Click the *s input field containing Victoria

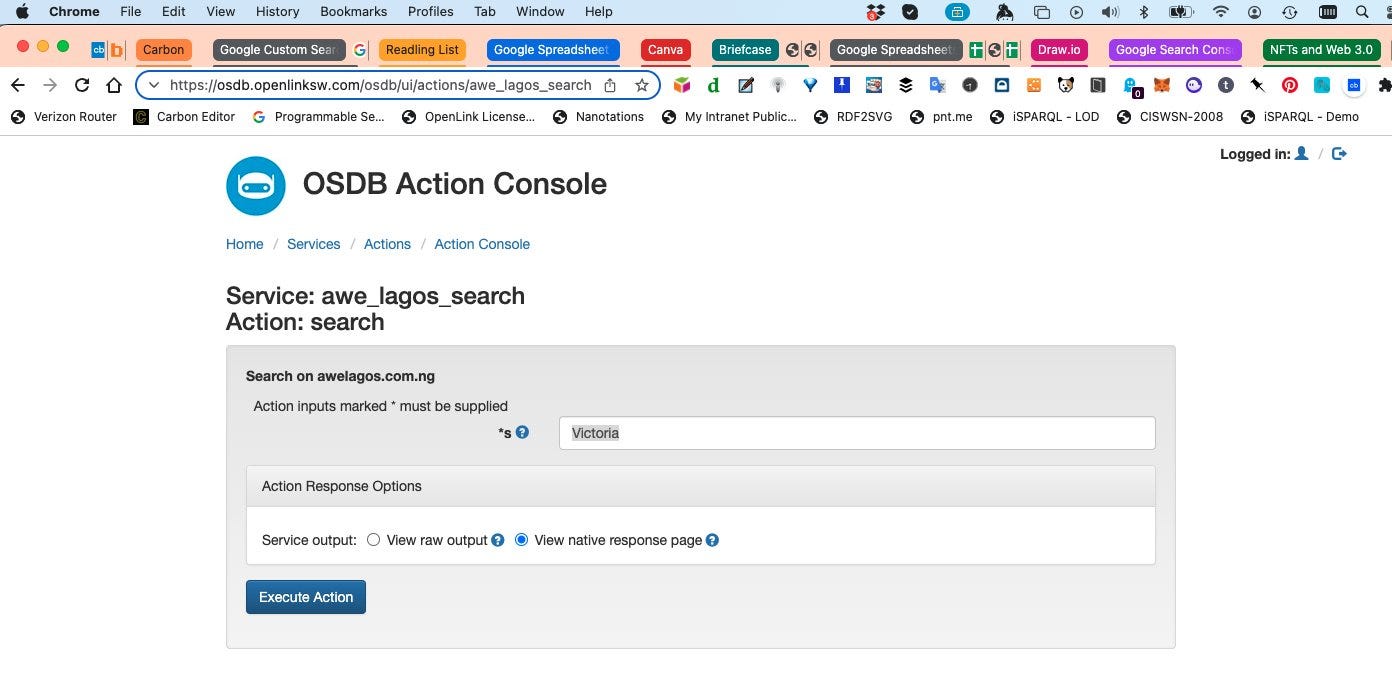(x=857, y=433)
